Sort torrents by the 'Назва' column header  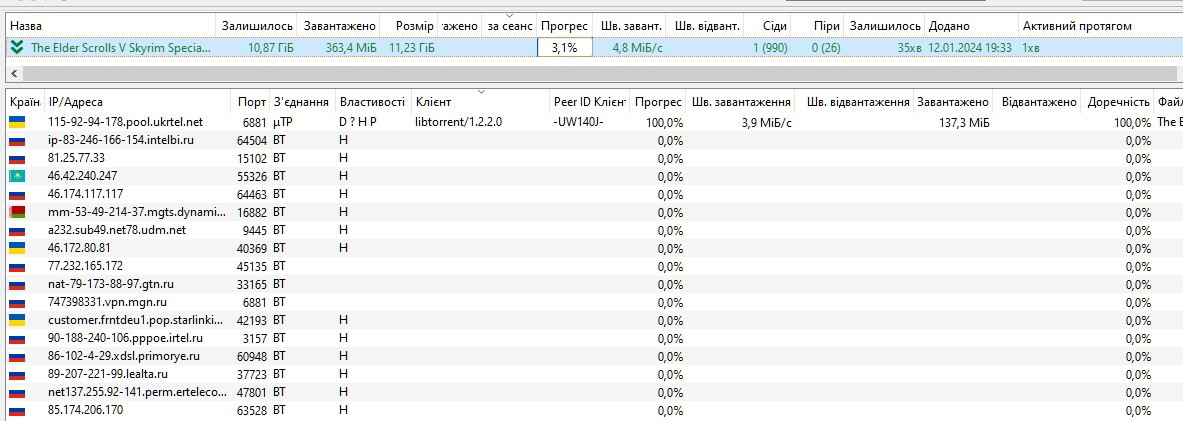[110, 25]
